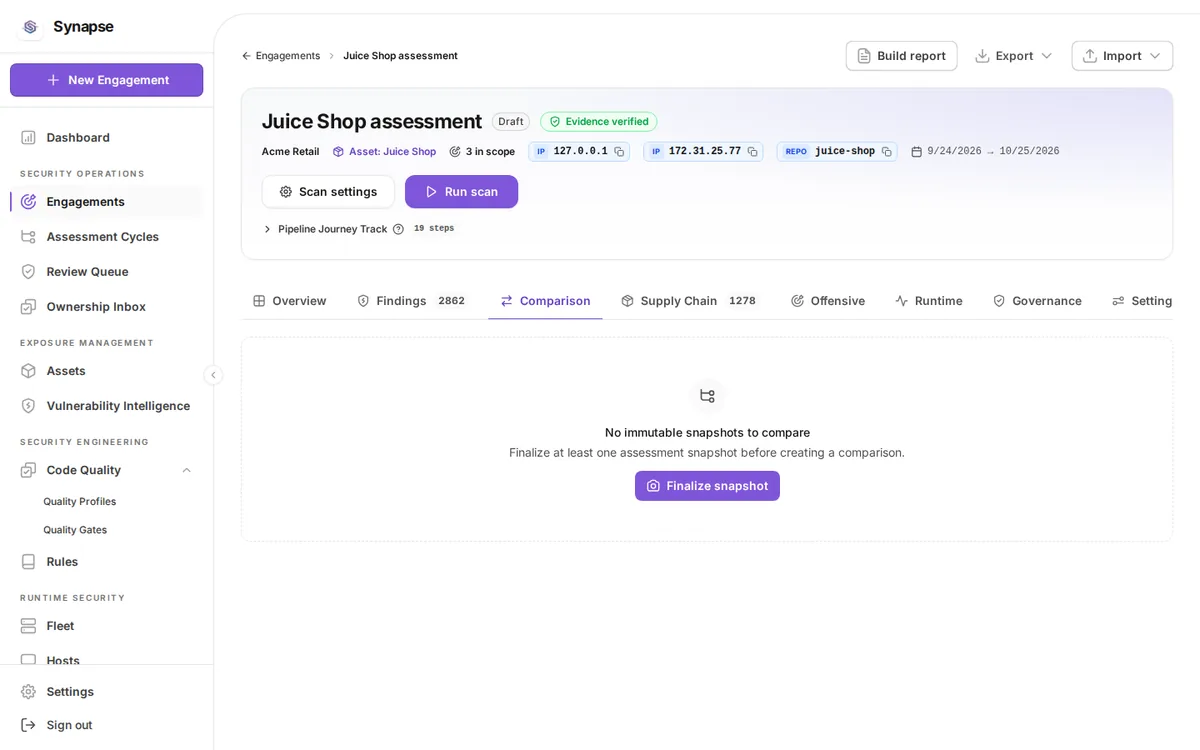Click the Fleet server icon
This screenshot has height=750, width=1200.
point(28,626)
